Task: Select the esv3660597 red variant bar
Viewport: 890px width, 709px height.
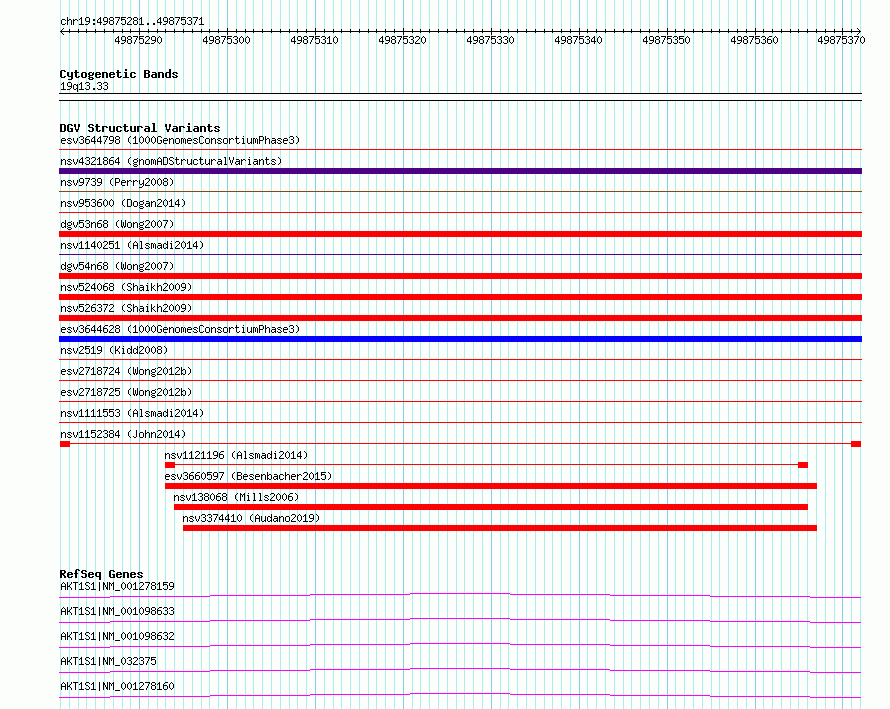Action: [x=491, y=486]
